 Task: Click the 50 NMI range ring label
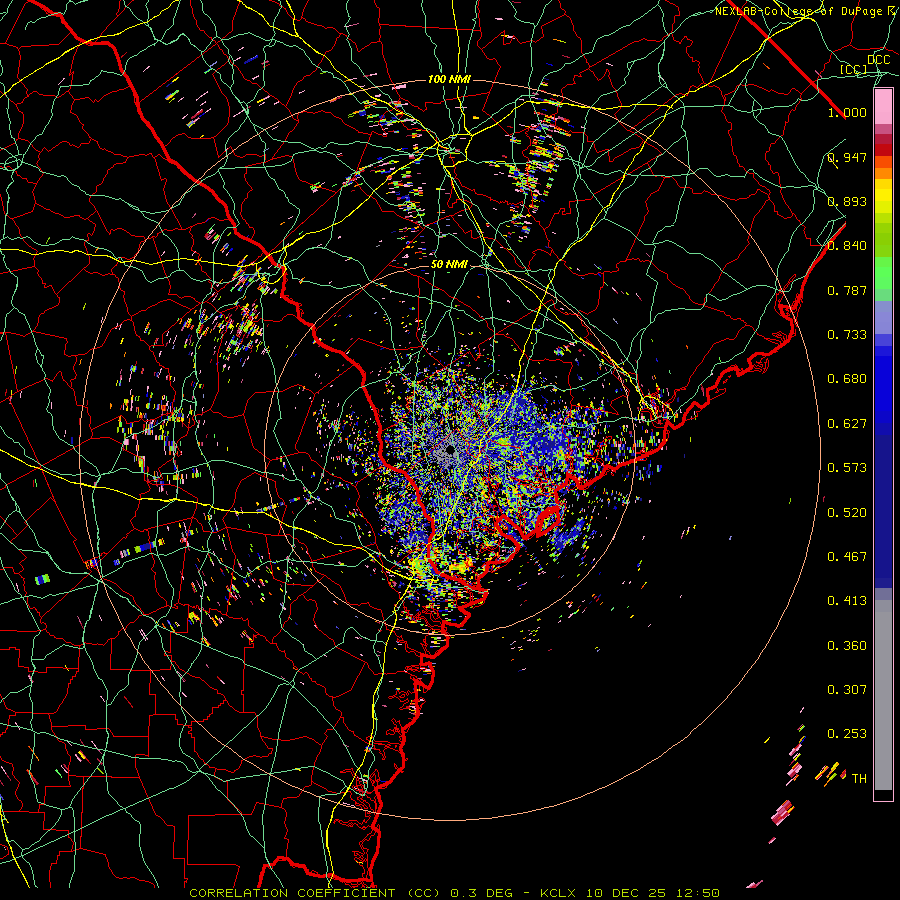pos(449,265)
